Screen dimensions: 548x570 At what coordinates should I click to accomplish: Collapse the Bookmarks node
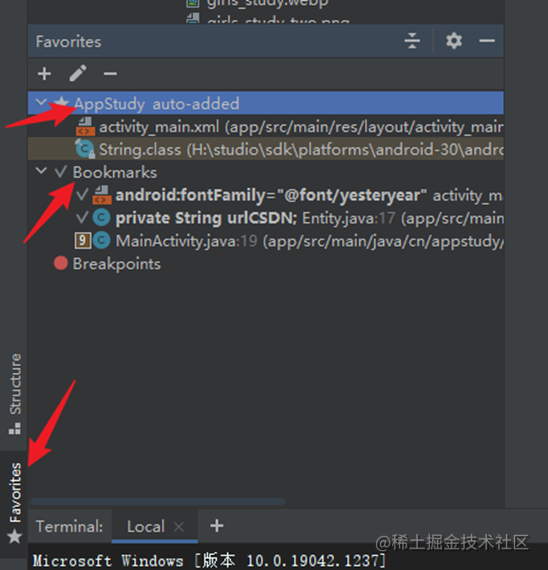(x=41, y=170)
